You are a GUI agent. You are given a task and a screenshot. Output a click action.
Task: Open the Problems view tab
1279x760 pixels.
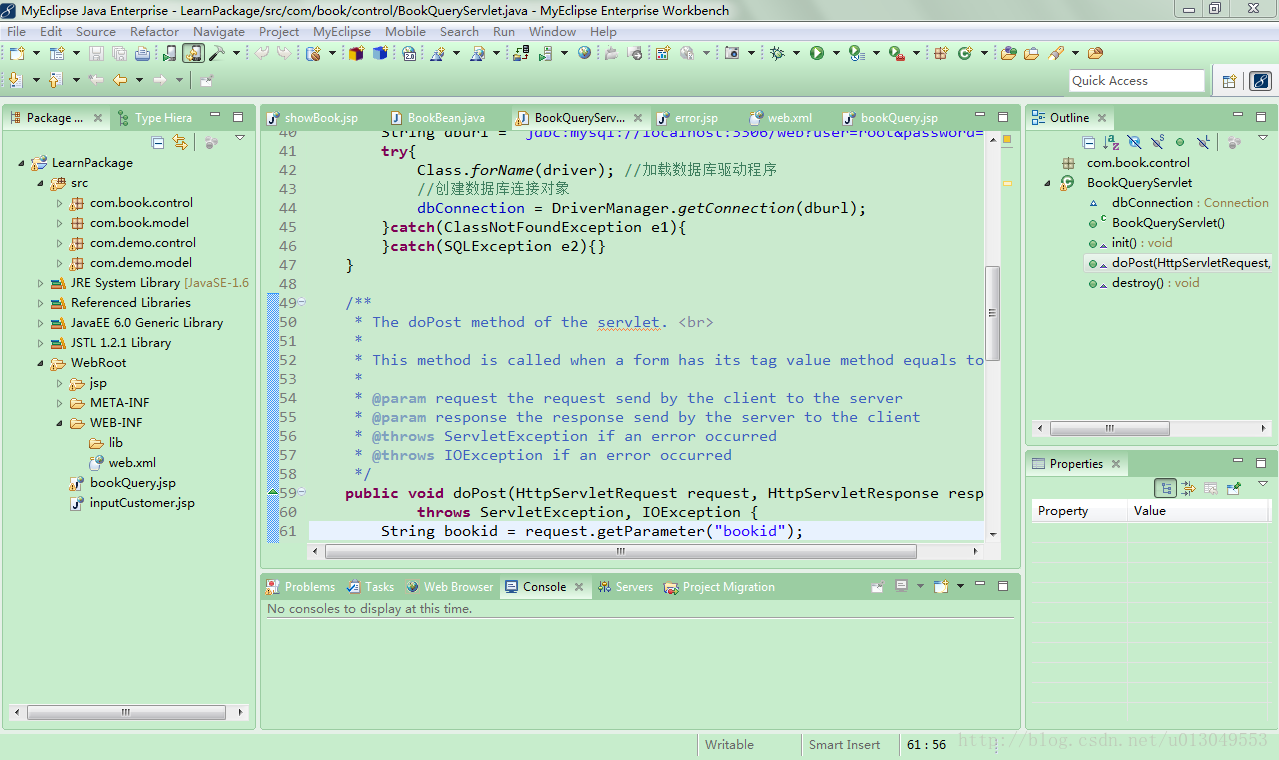point(300,587)
